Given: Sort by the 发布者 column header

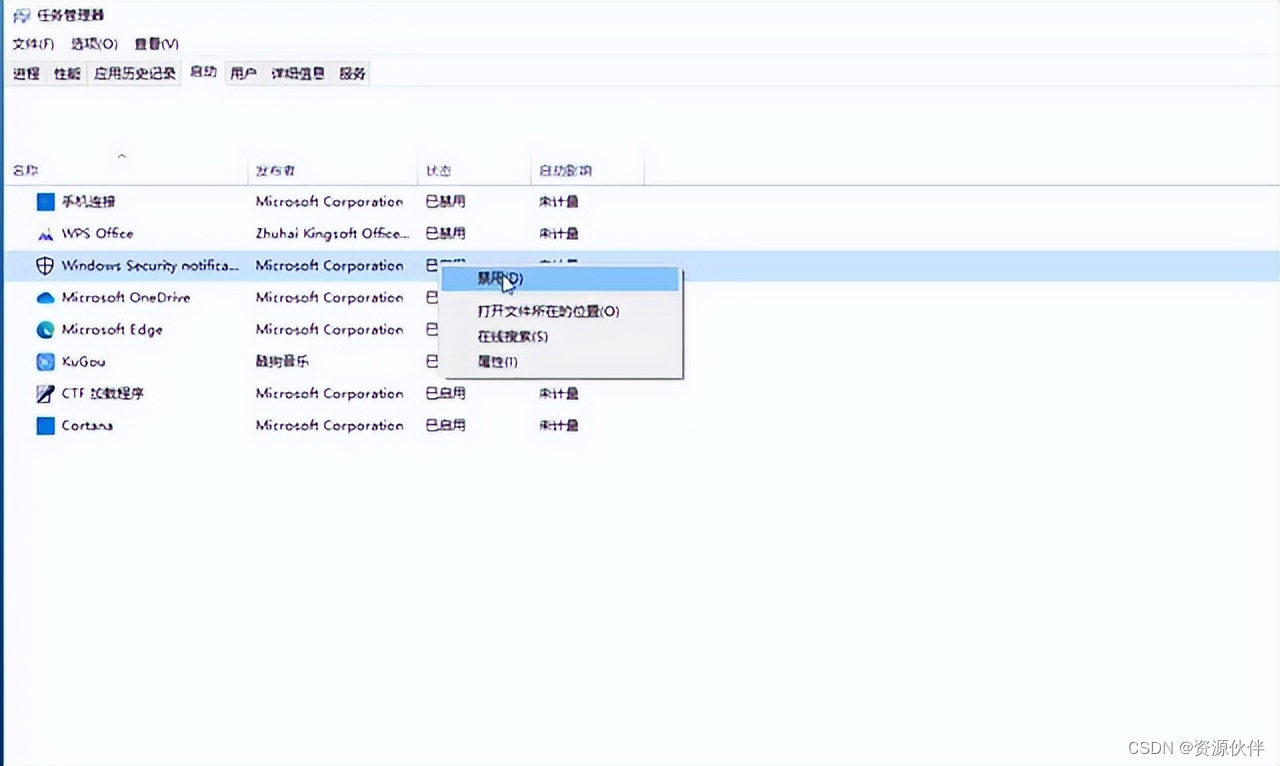Looking at the screenshot, I should tap(276, 171).
